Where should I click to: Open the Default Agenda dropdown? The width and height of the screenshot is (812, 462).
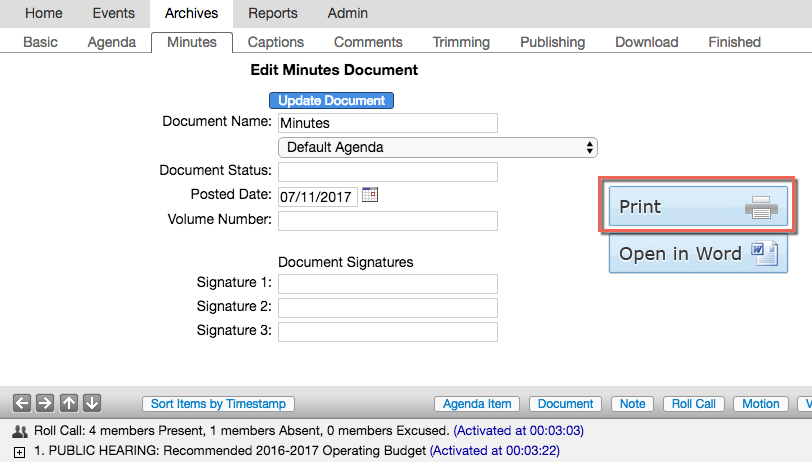[437, 147]
